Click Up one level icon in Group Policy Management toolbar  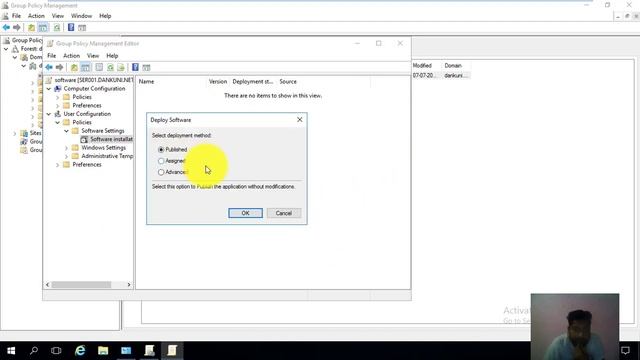tap(31, 28)
